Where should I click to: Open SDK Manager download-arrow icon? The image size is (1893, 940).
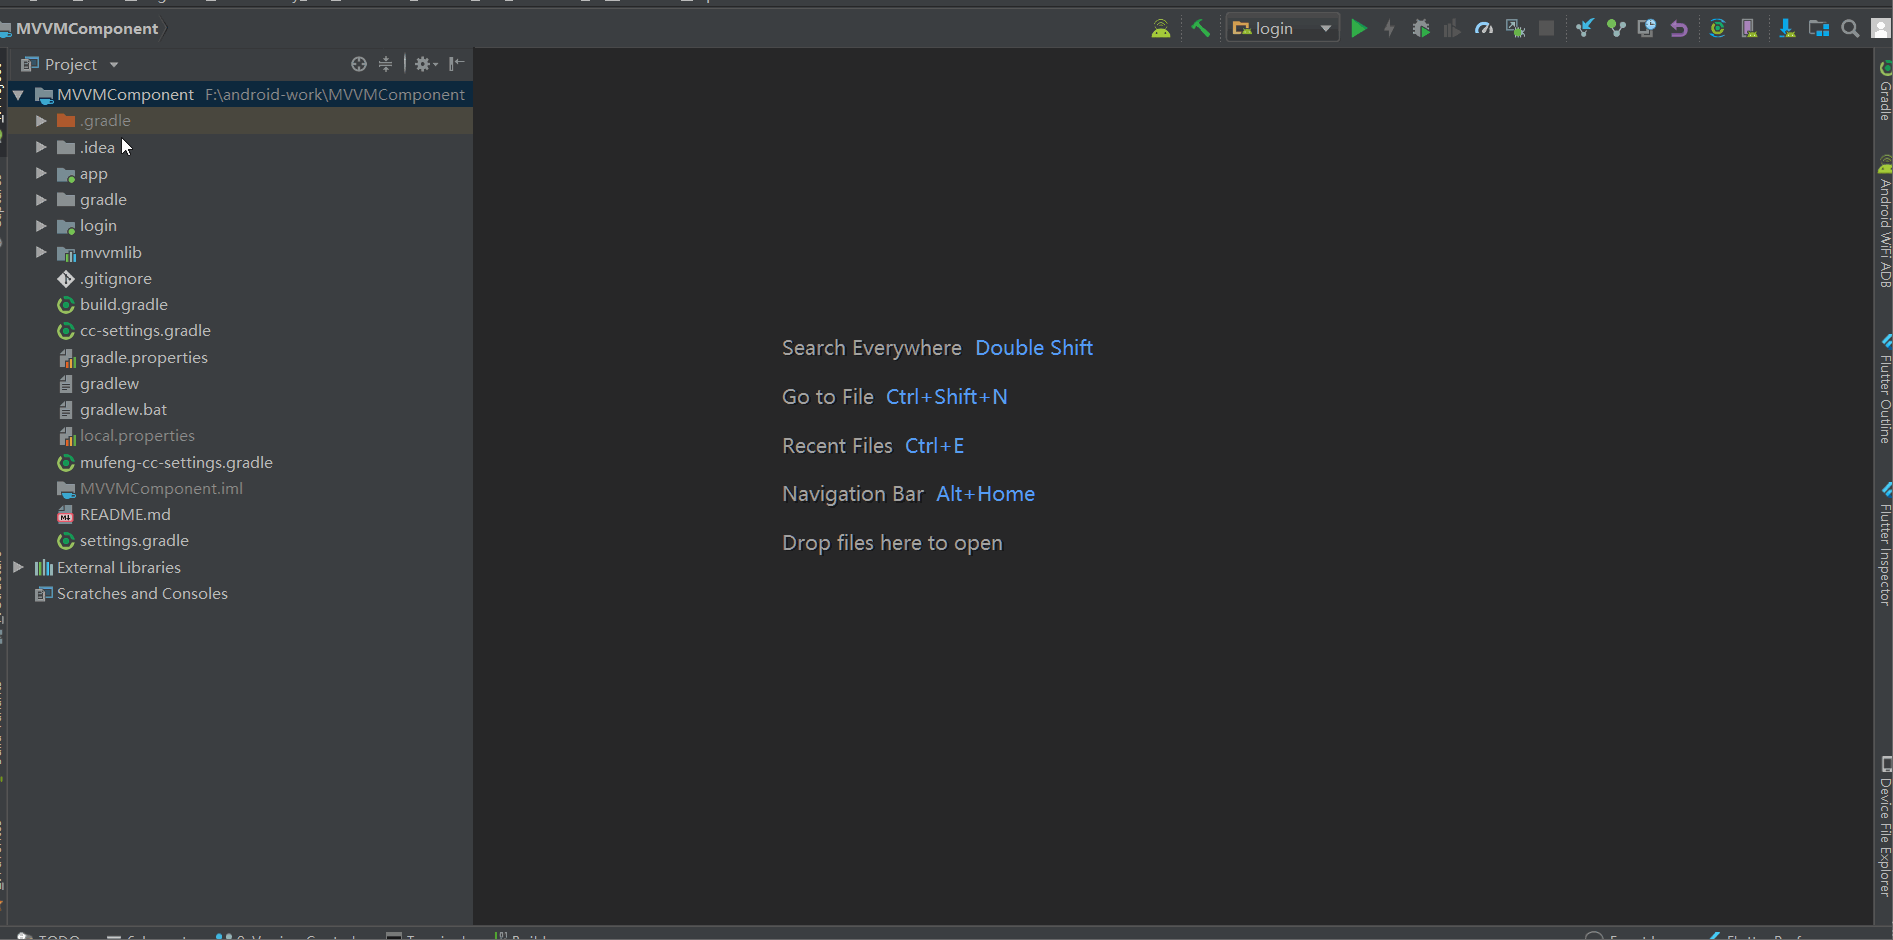coord(1787,29)
